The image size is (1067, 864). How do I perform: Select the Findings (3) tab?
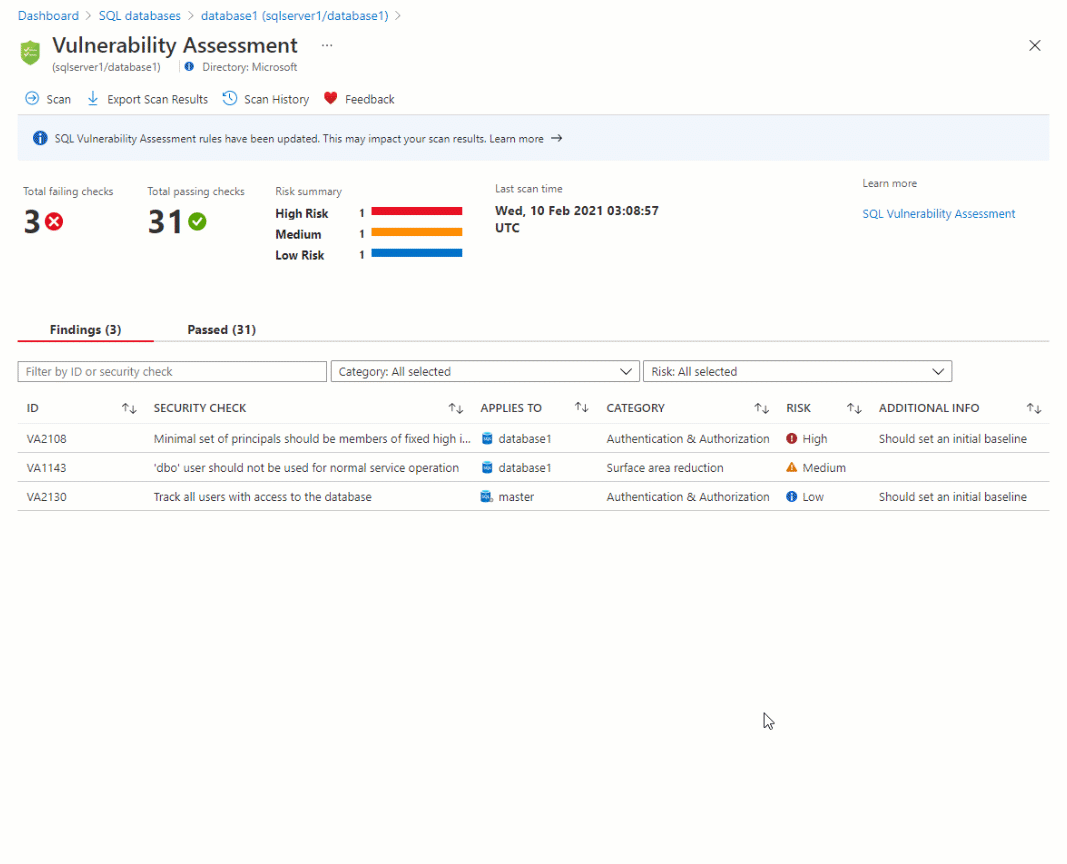[x=85, y=330]
